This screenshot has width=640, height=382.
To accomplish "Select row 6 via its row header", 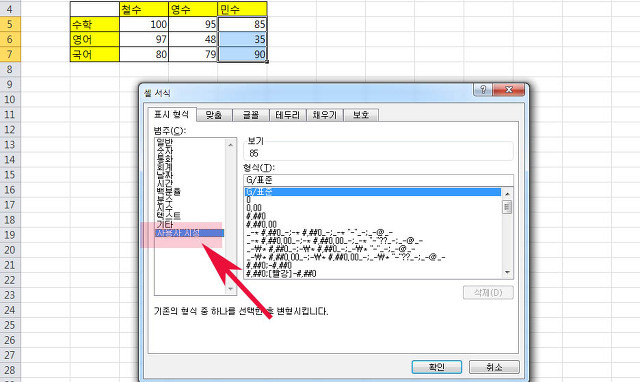I will pos(10,40).
